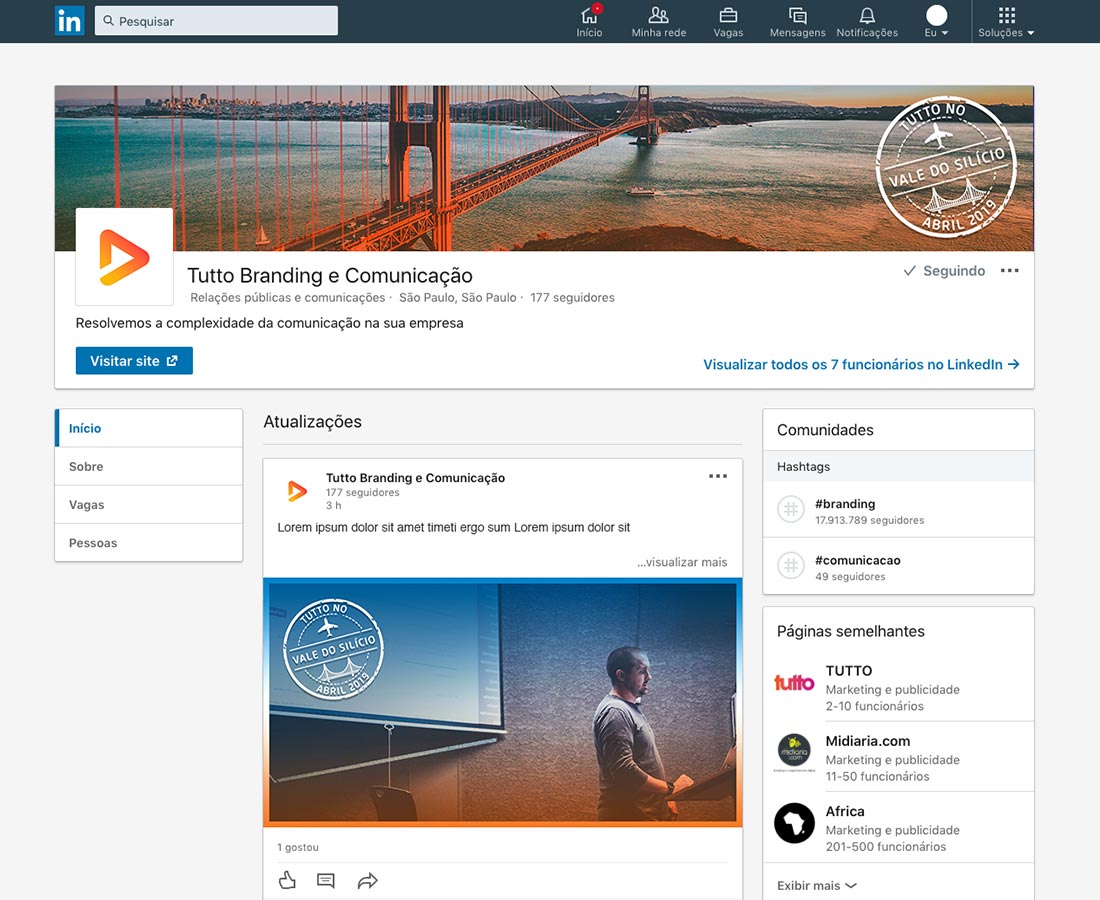Click 'São Paulo, São Paulo' location text
Image resolution: width=1100 pixels, height=900 pixels.
pyautogui.click(x=457, y=297)
